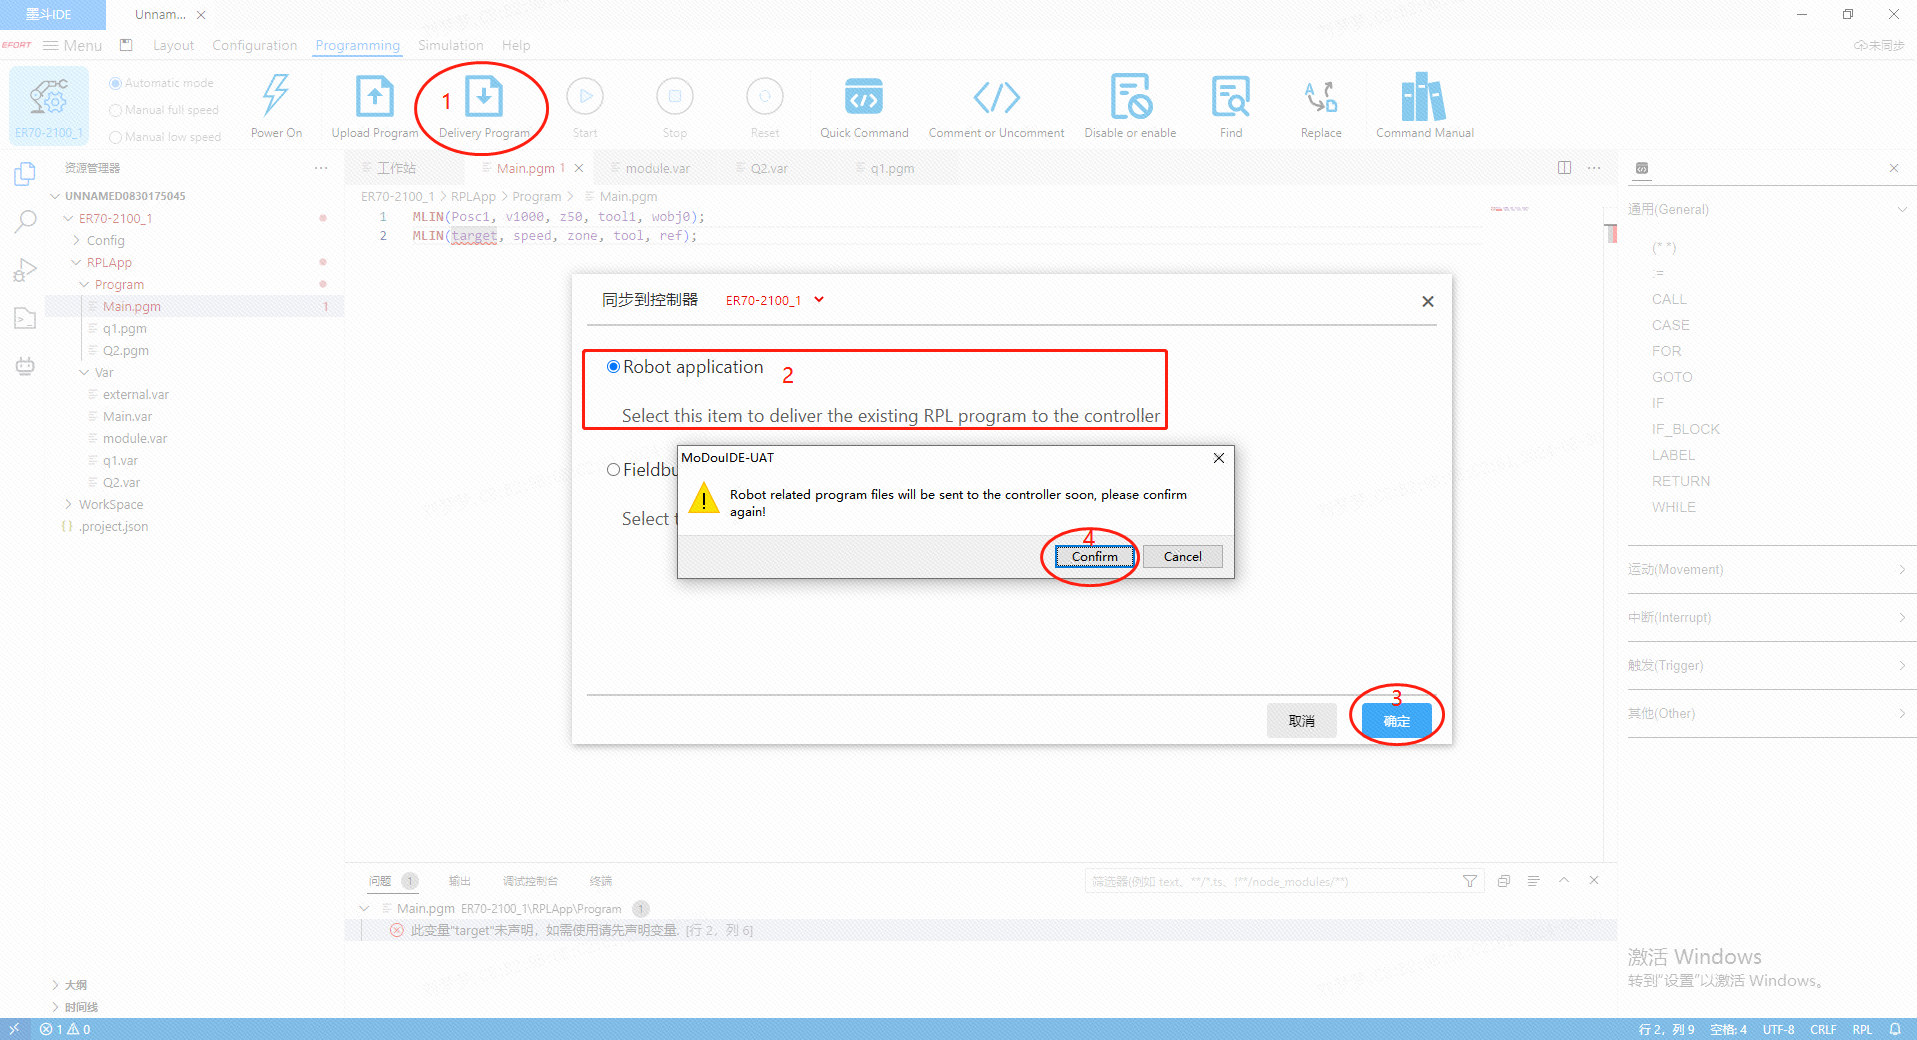Viewport: 1917px width, 1040px height.
Task: Open the Quick Command tool
Action: (x=863, y=98)
